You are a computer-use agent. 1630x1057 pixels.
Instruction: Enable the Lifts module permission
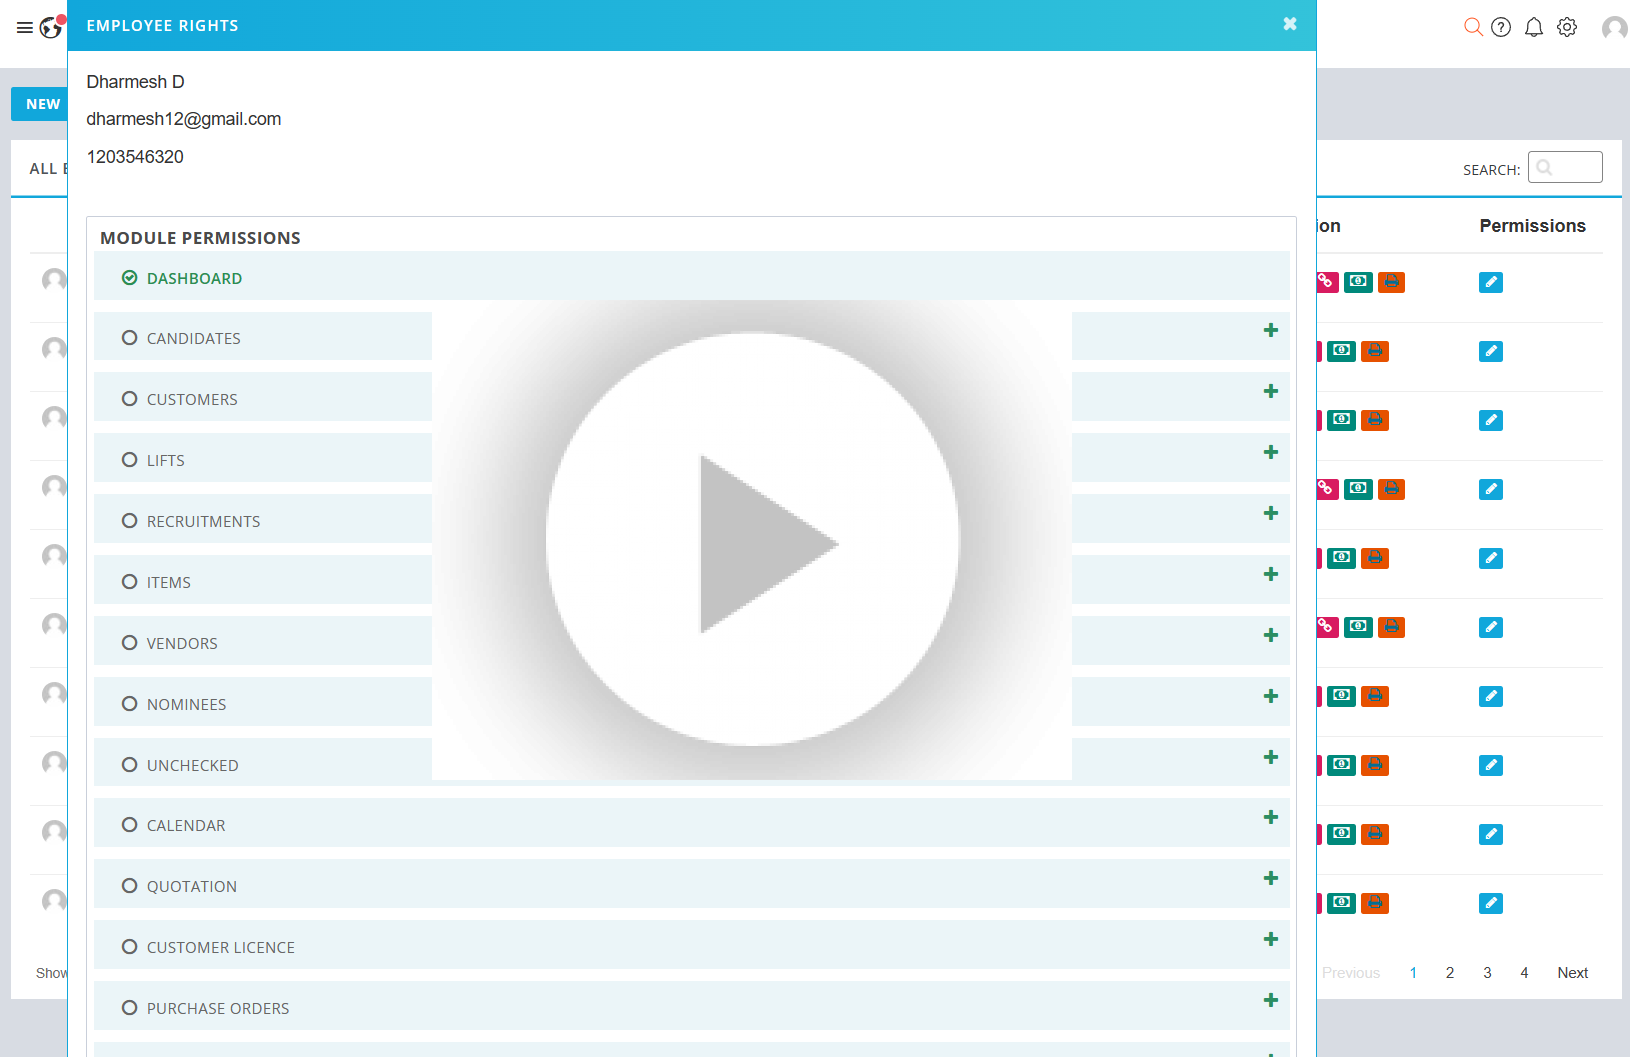point(129,460)
